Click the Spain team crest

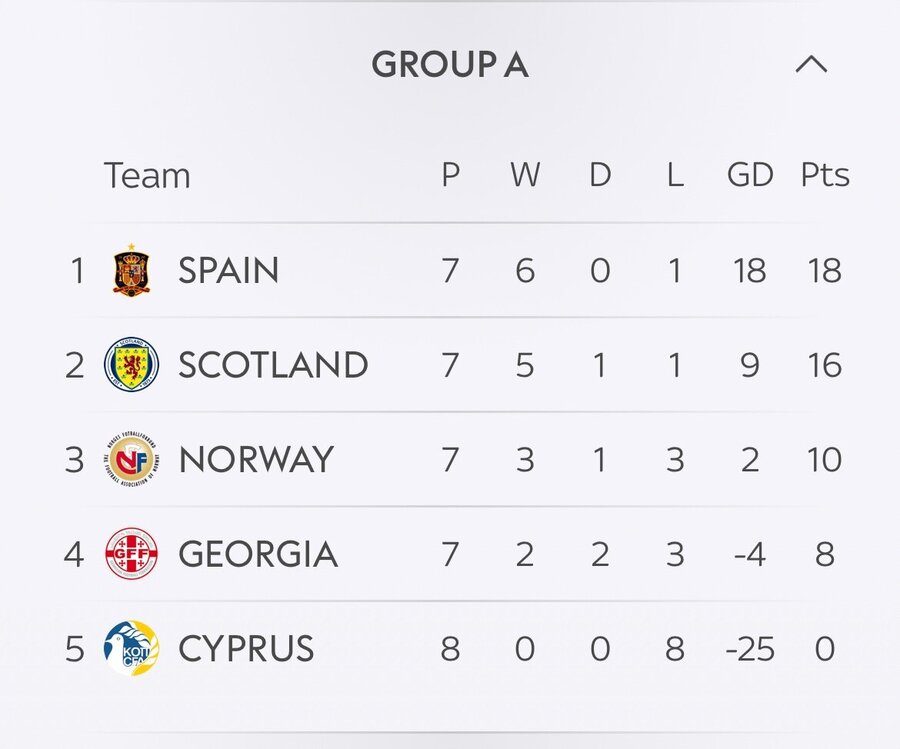[x=131, y=270]
